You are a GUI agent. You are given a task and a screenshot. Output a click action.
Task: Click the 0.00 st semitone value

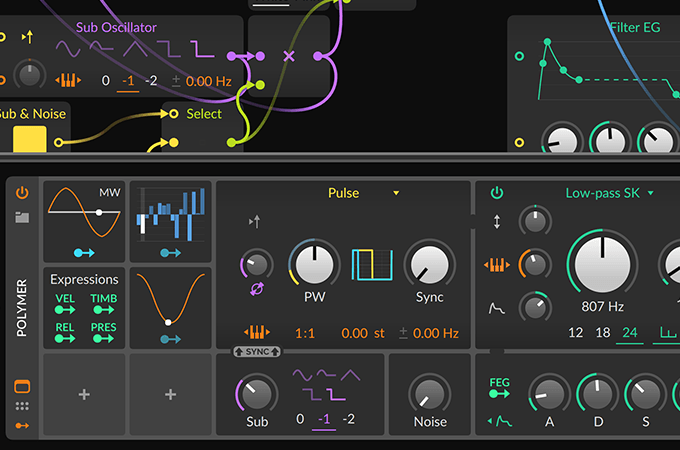(x=363, y=333)
